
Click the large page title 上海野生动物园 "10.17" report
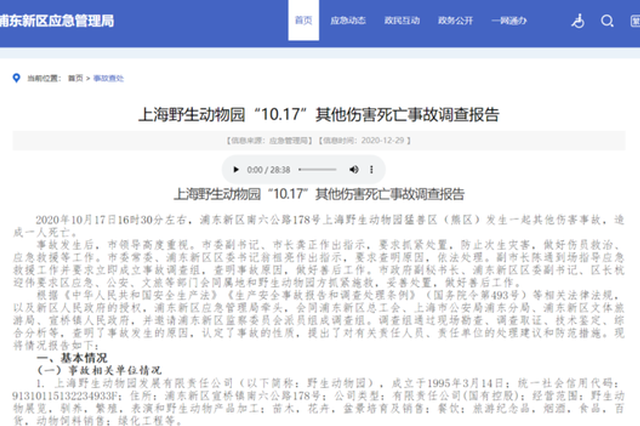tap(319, 115)
